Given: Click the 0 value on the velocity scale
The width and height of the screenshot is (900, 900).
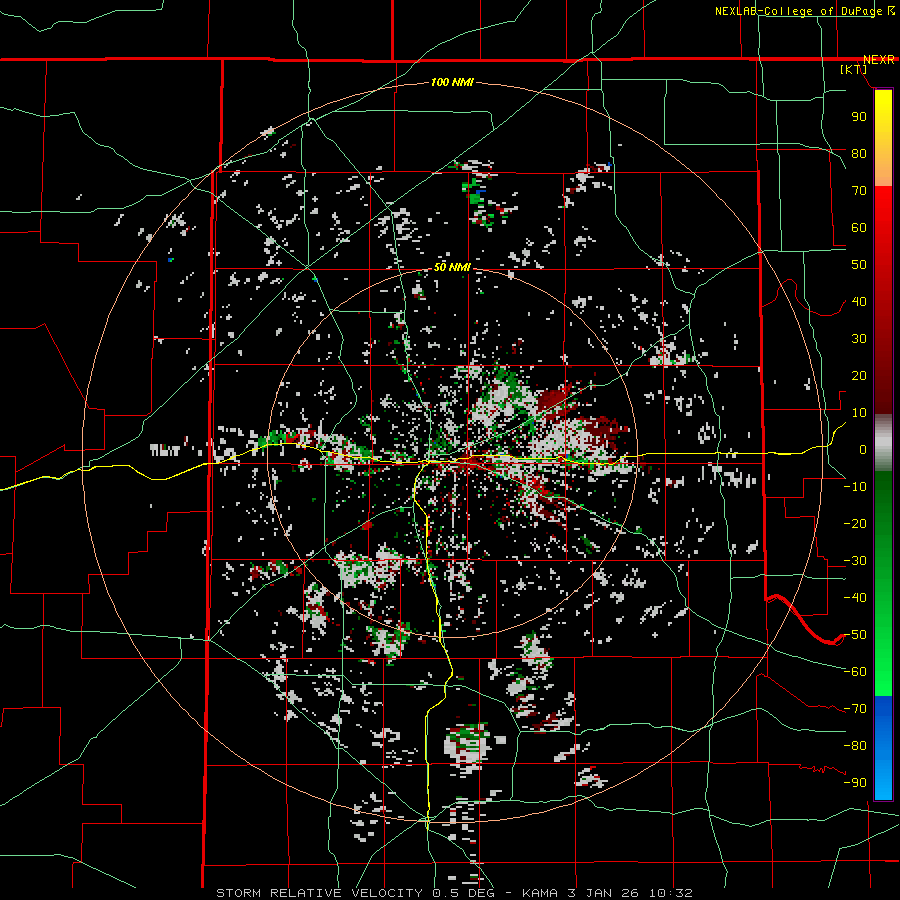Looking at the screenshot, I should [x=863, y=450].
